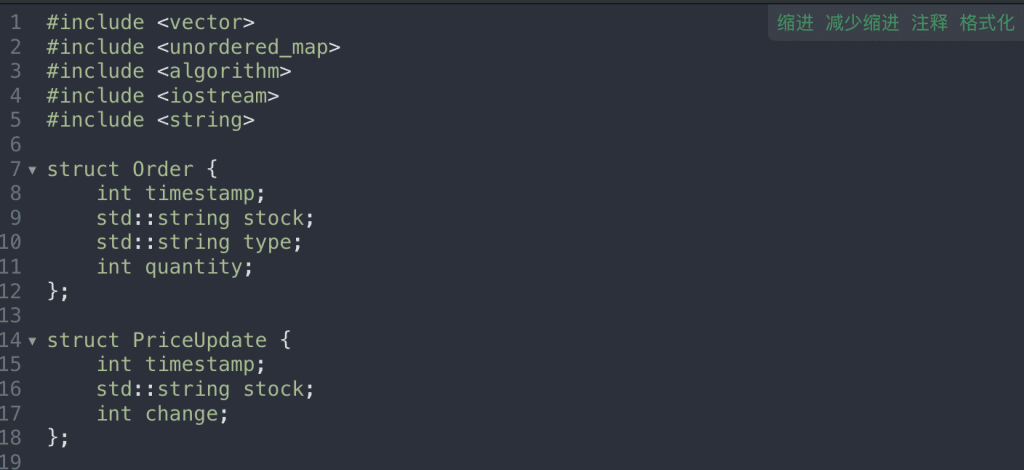The image size is (1024, 470).
Task: Select line number 12 in the gutter
Action: [11, 291]
